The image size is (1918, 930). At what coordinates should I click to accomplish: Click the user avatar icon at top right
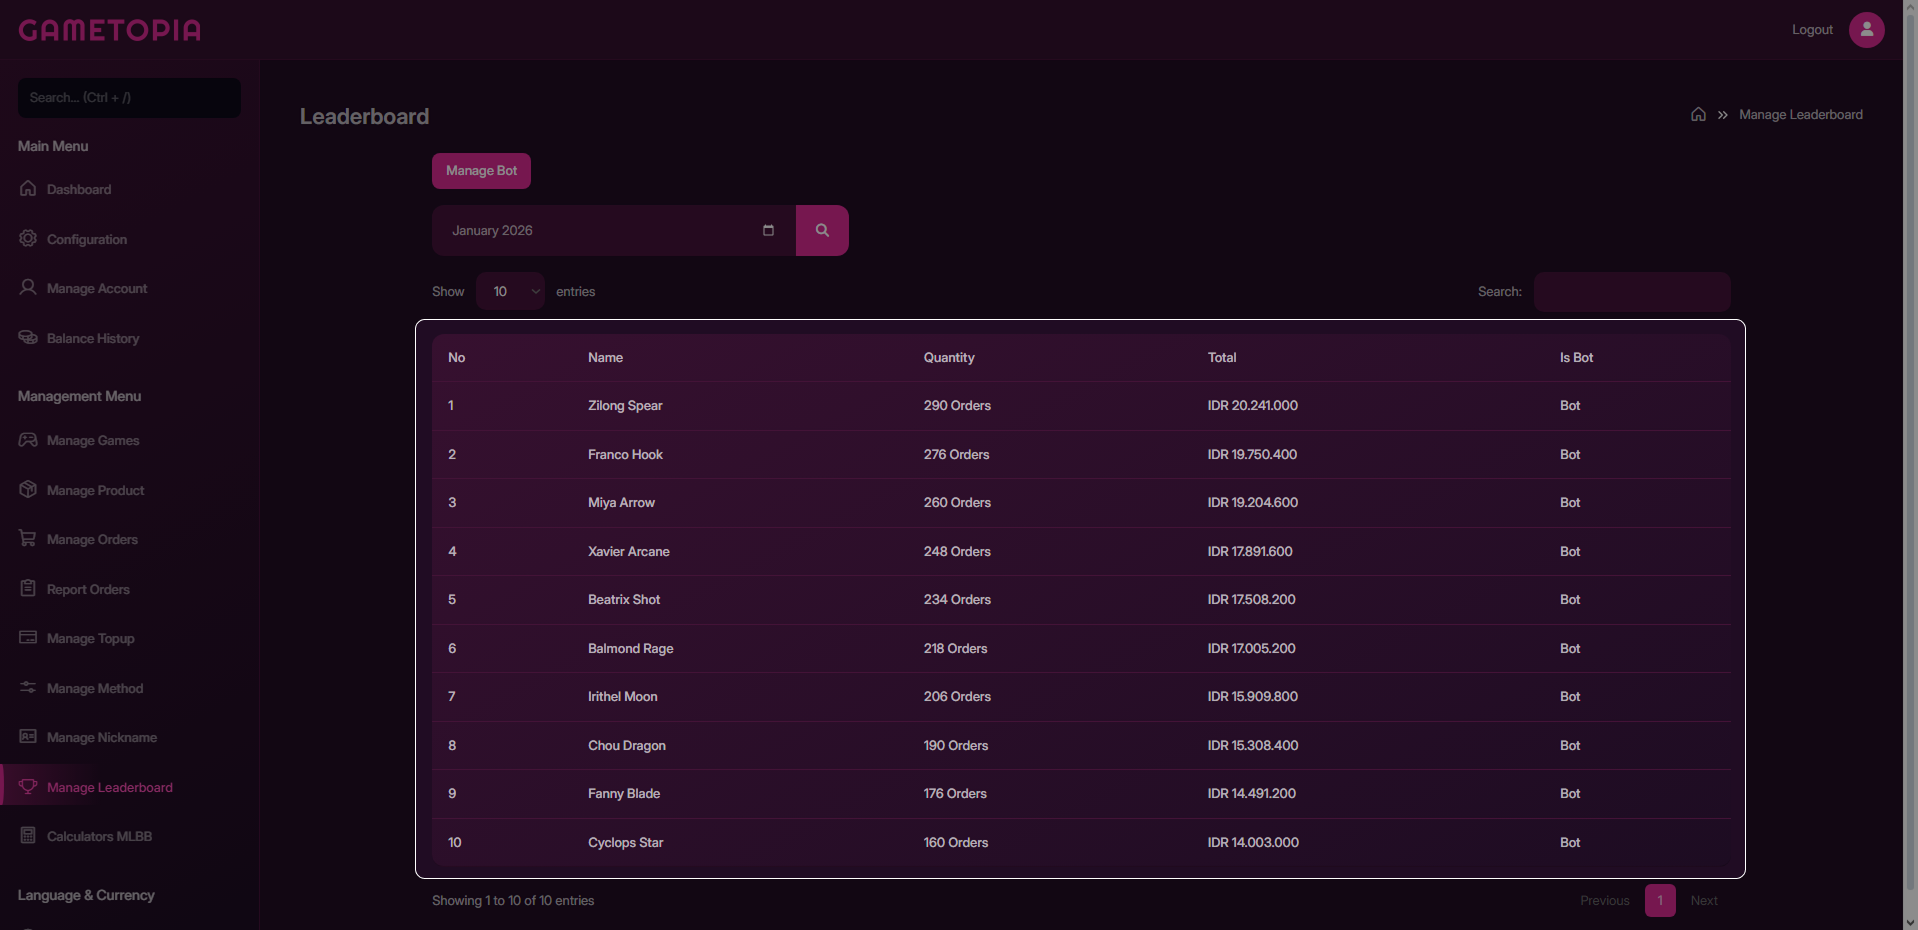pyautogui.click(x=1866, y=30)
